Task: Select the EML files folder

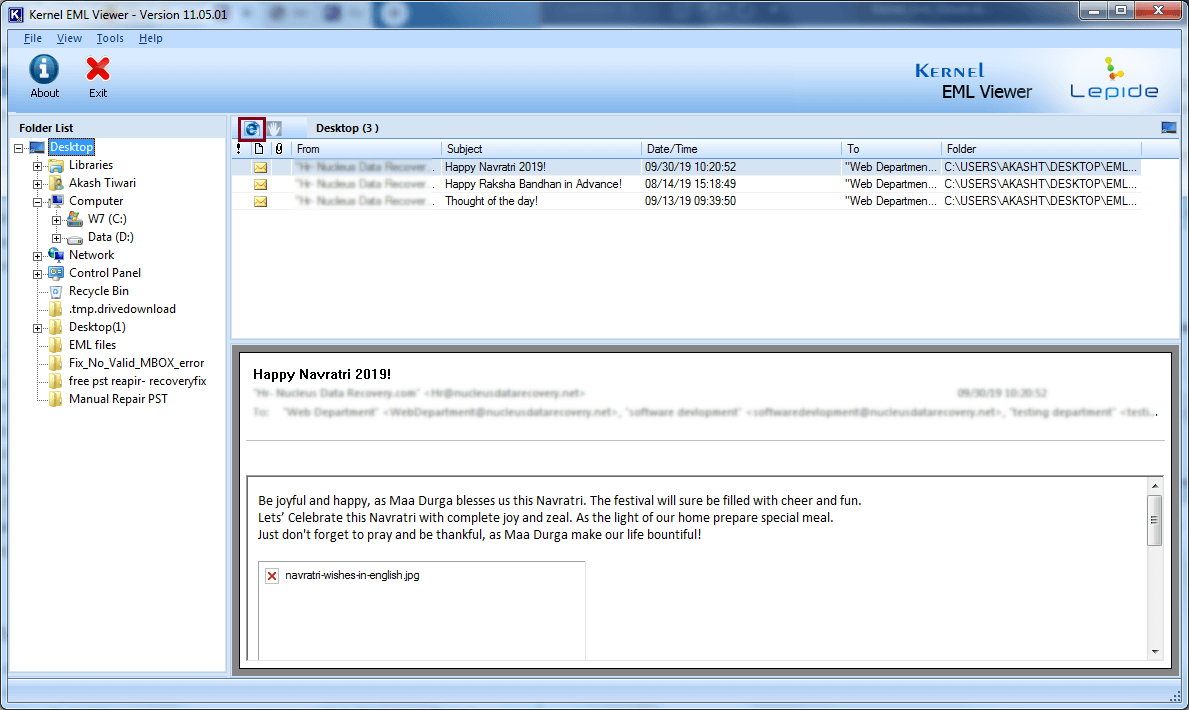Action: point(92,345)
